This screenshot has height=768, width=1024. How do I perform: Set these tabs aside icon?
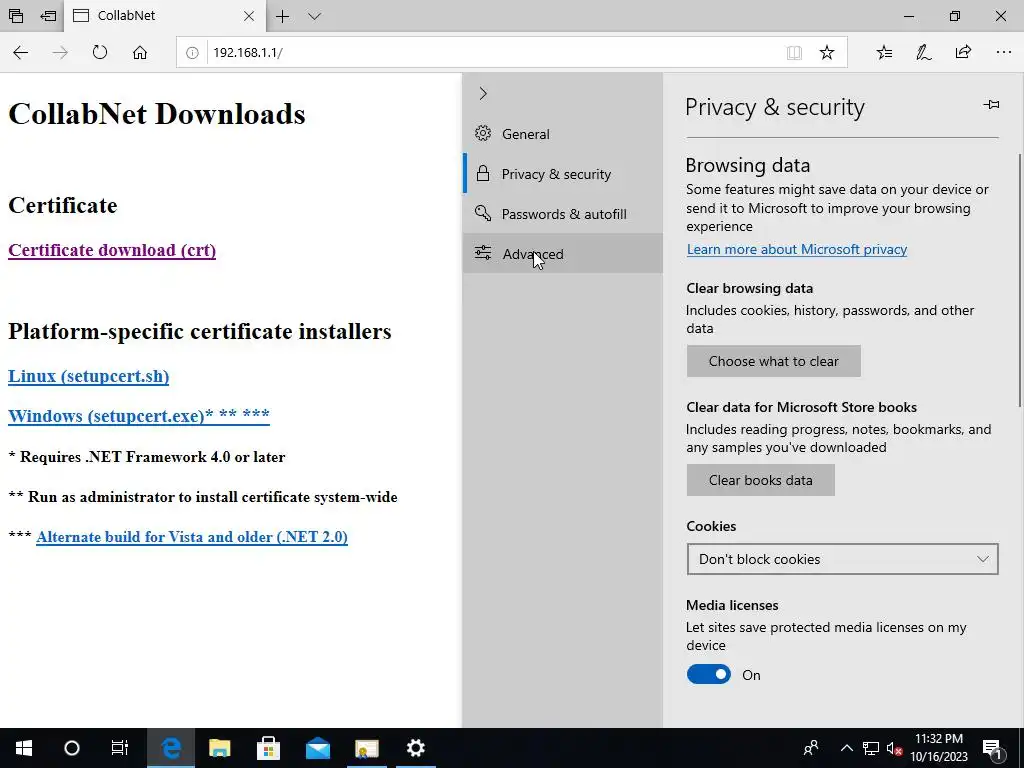[x=48, y=16]
